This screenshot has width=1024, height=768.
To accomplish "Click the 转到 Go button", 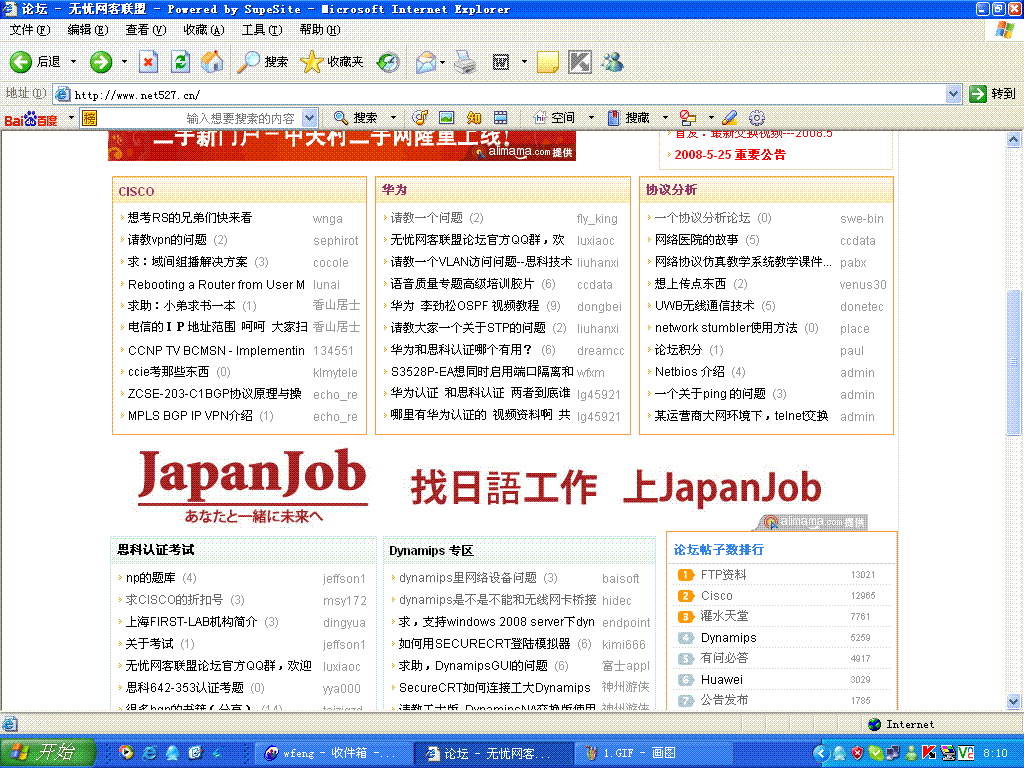I will (x=992, y=94).
